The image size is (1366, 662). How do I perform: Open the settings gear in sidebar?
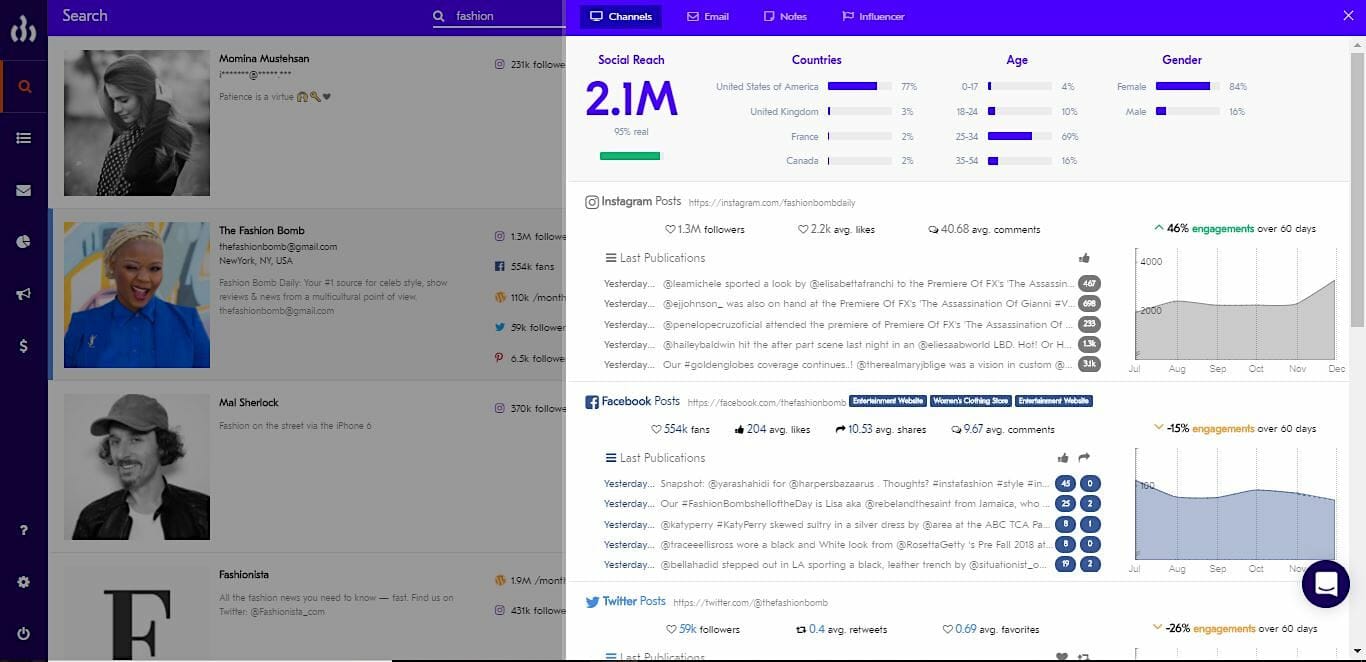point(24,582)
